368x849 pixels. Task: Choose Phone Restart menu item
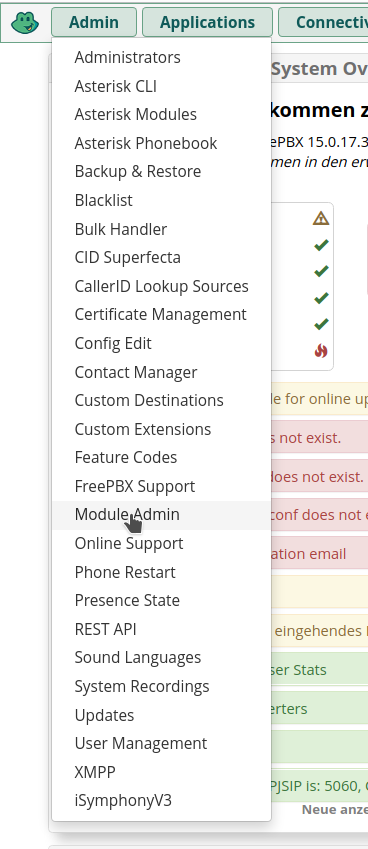click(161, 572)
